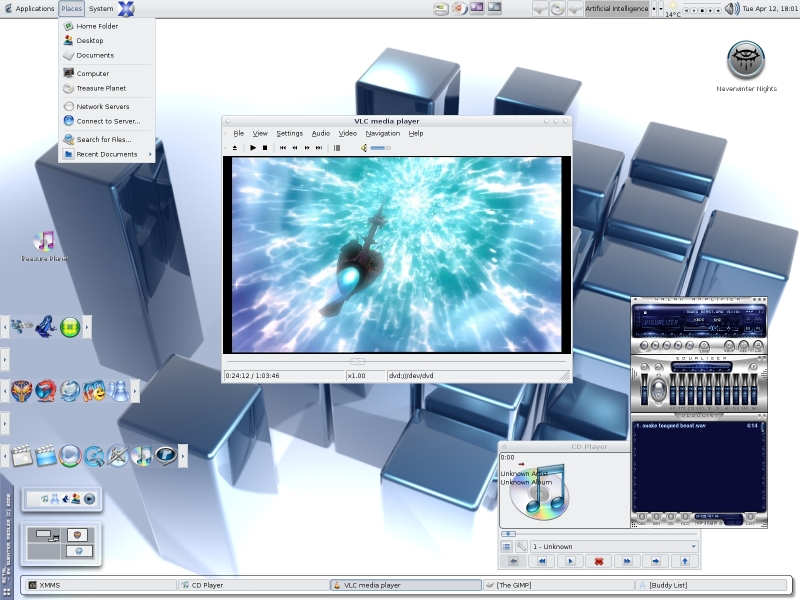Open the VLC playlist toolbar icon
The height and width of the screenshot is (600, 800).
pyautogui.click(x=337, y=148)
